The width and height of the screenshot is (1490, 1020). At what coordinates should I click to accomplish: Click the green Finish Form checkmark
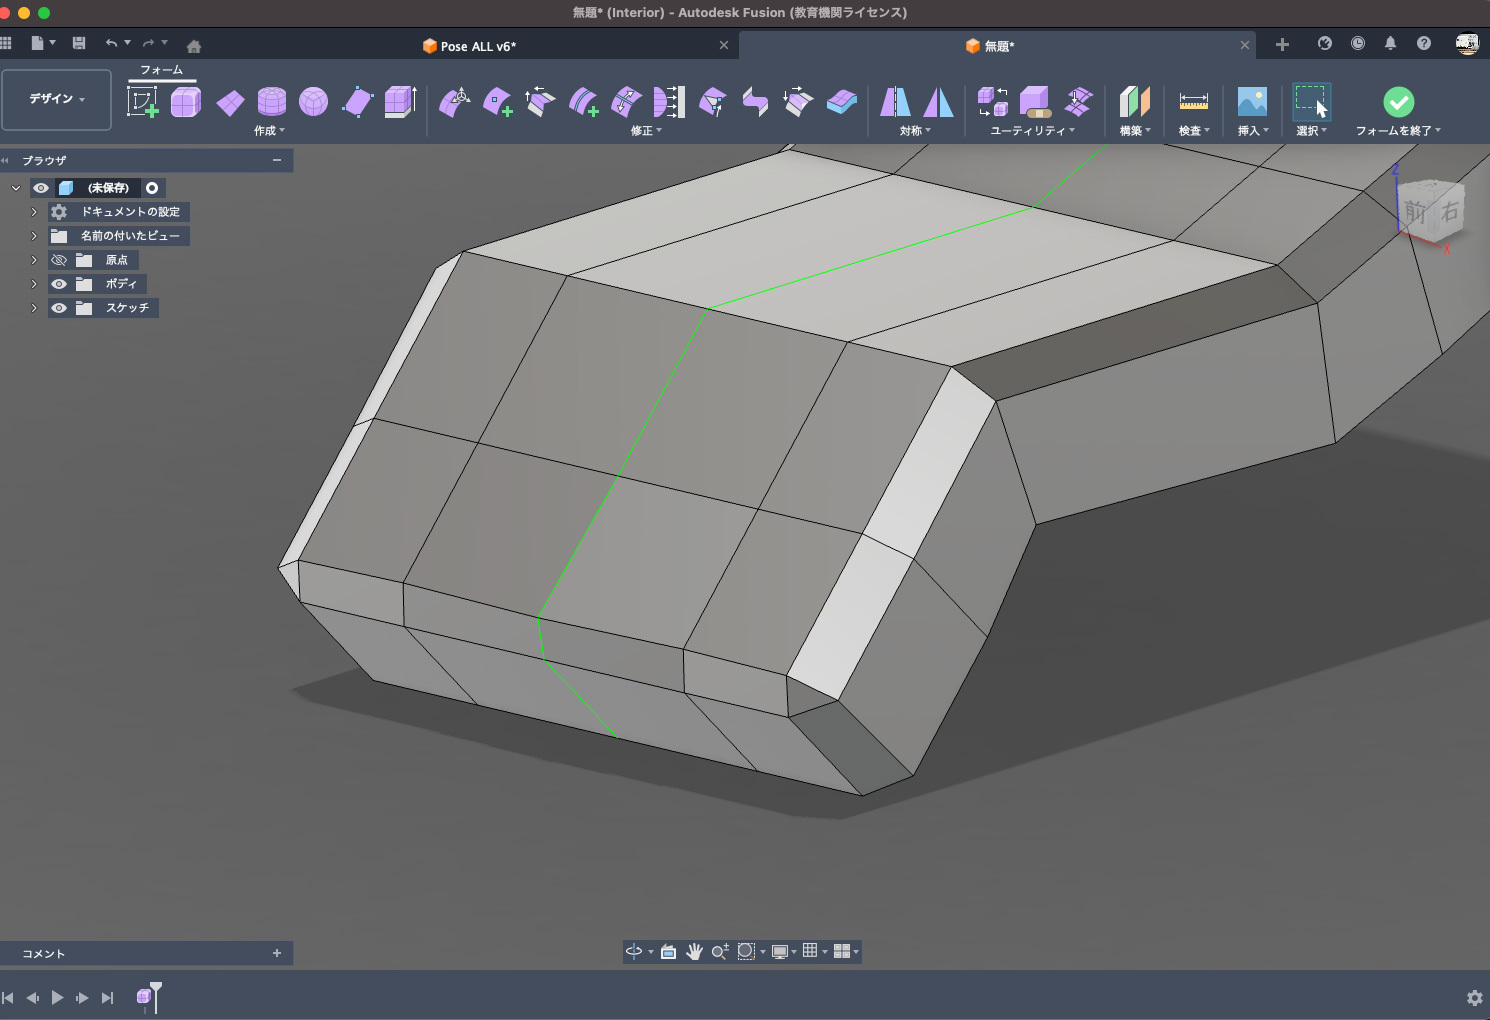pos(1398,102)
